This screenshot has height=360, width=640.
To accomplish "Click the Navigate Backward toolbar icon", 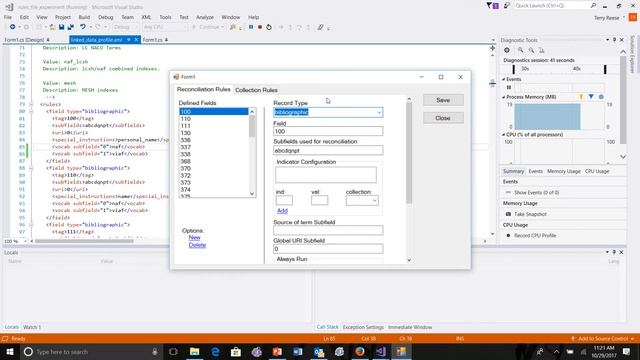I will pyautogui.click(x=13, y=27).
